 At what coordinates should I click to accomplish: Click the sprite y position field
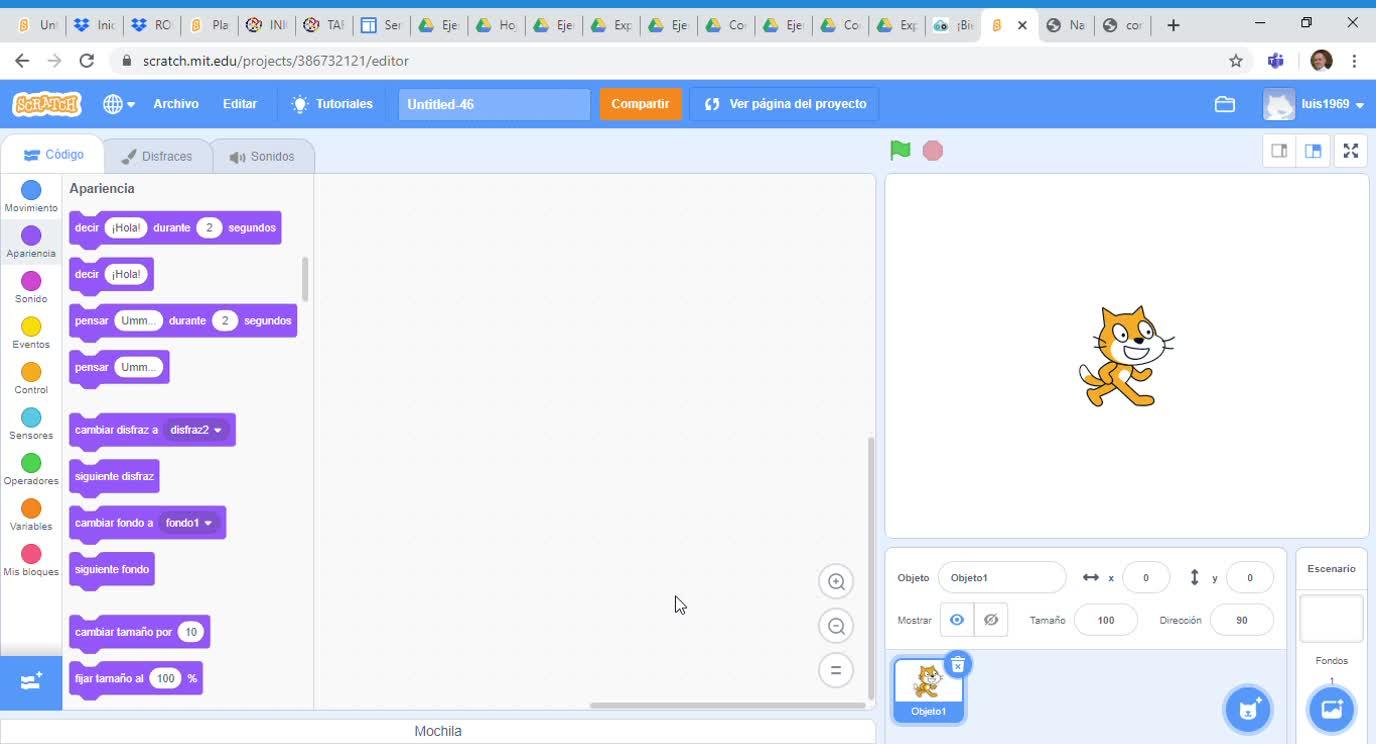point(1249,578)
